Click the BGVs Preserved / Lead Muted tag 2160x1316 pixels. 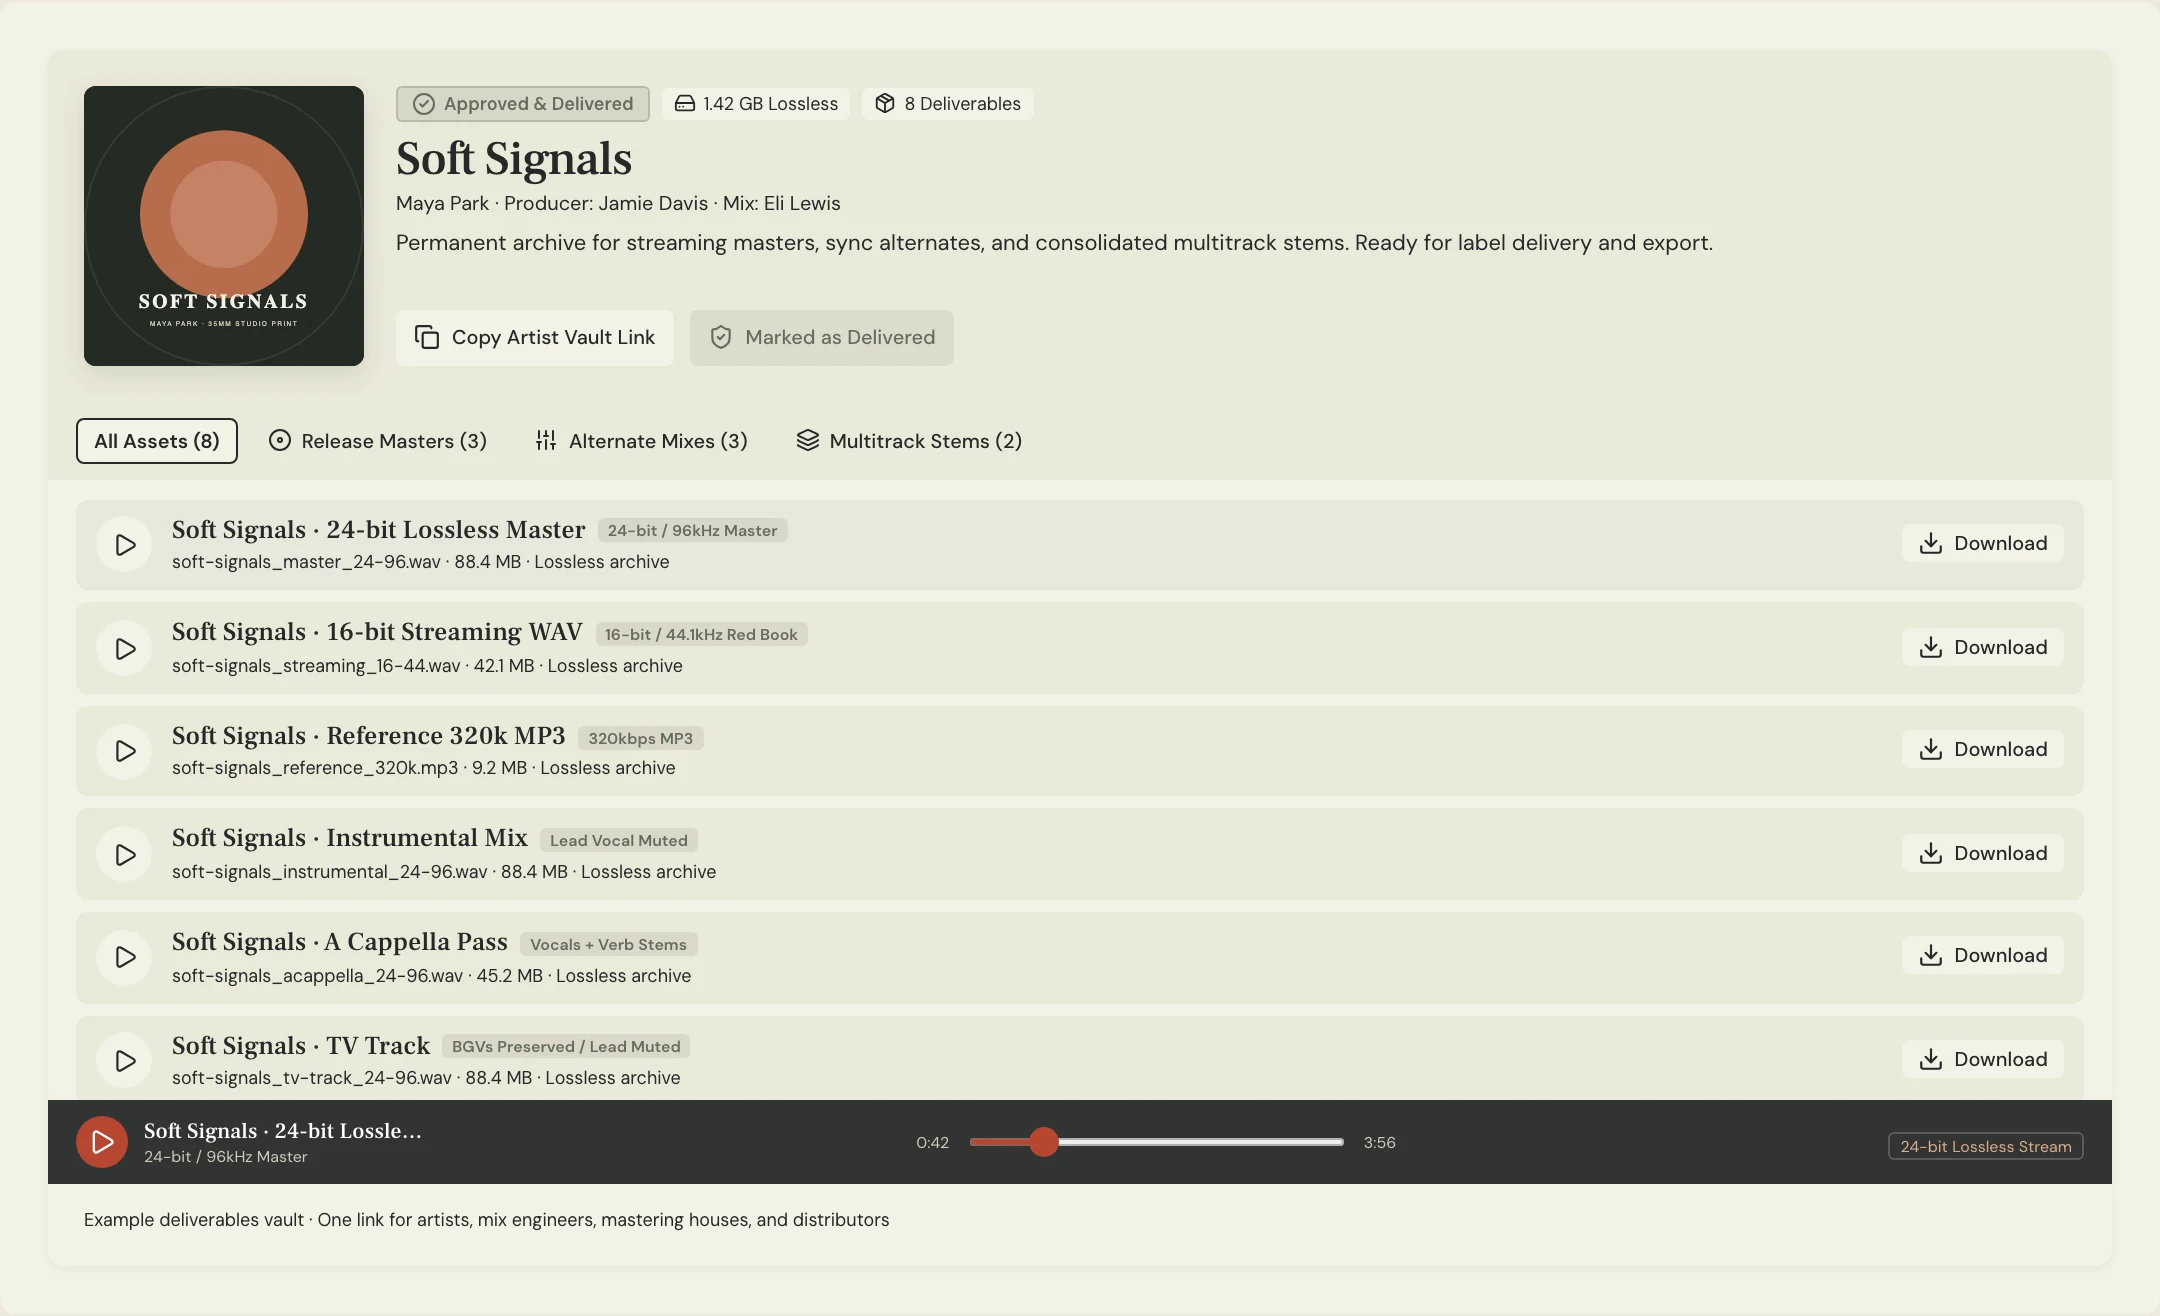[566, 1046]
